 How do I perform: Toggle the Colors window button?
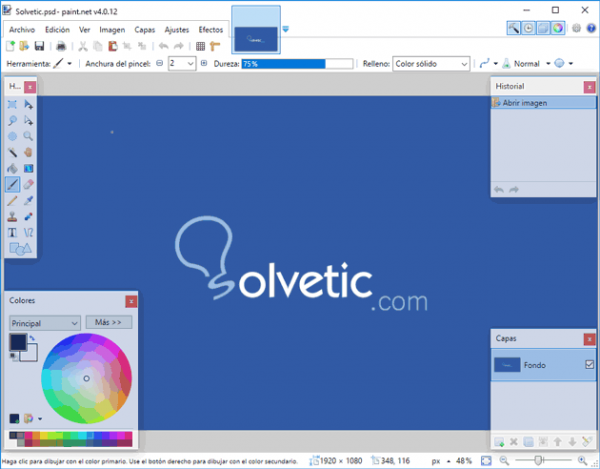558,28
